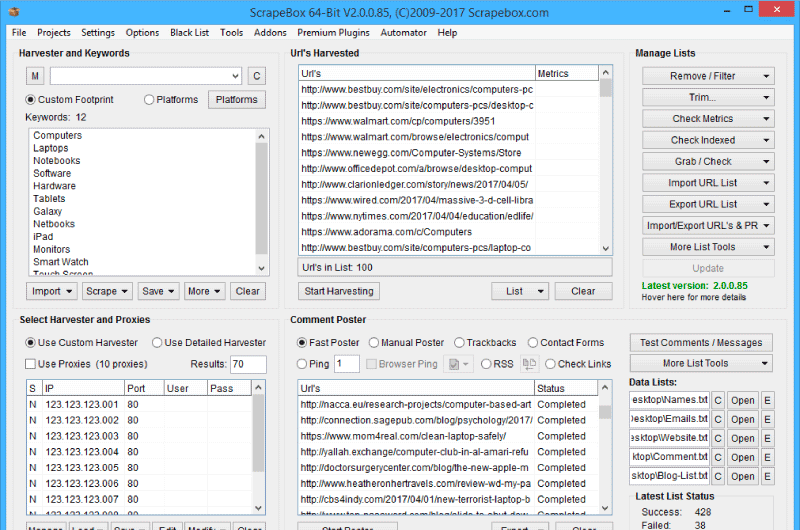Click the Metrics column header
Image resolution: width=800 pixels, height=530 pixels.
[x=566, y=73]
